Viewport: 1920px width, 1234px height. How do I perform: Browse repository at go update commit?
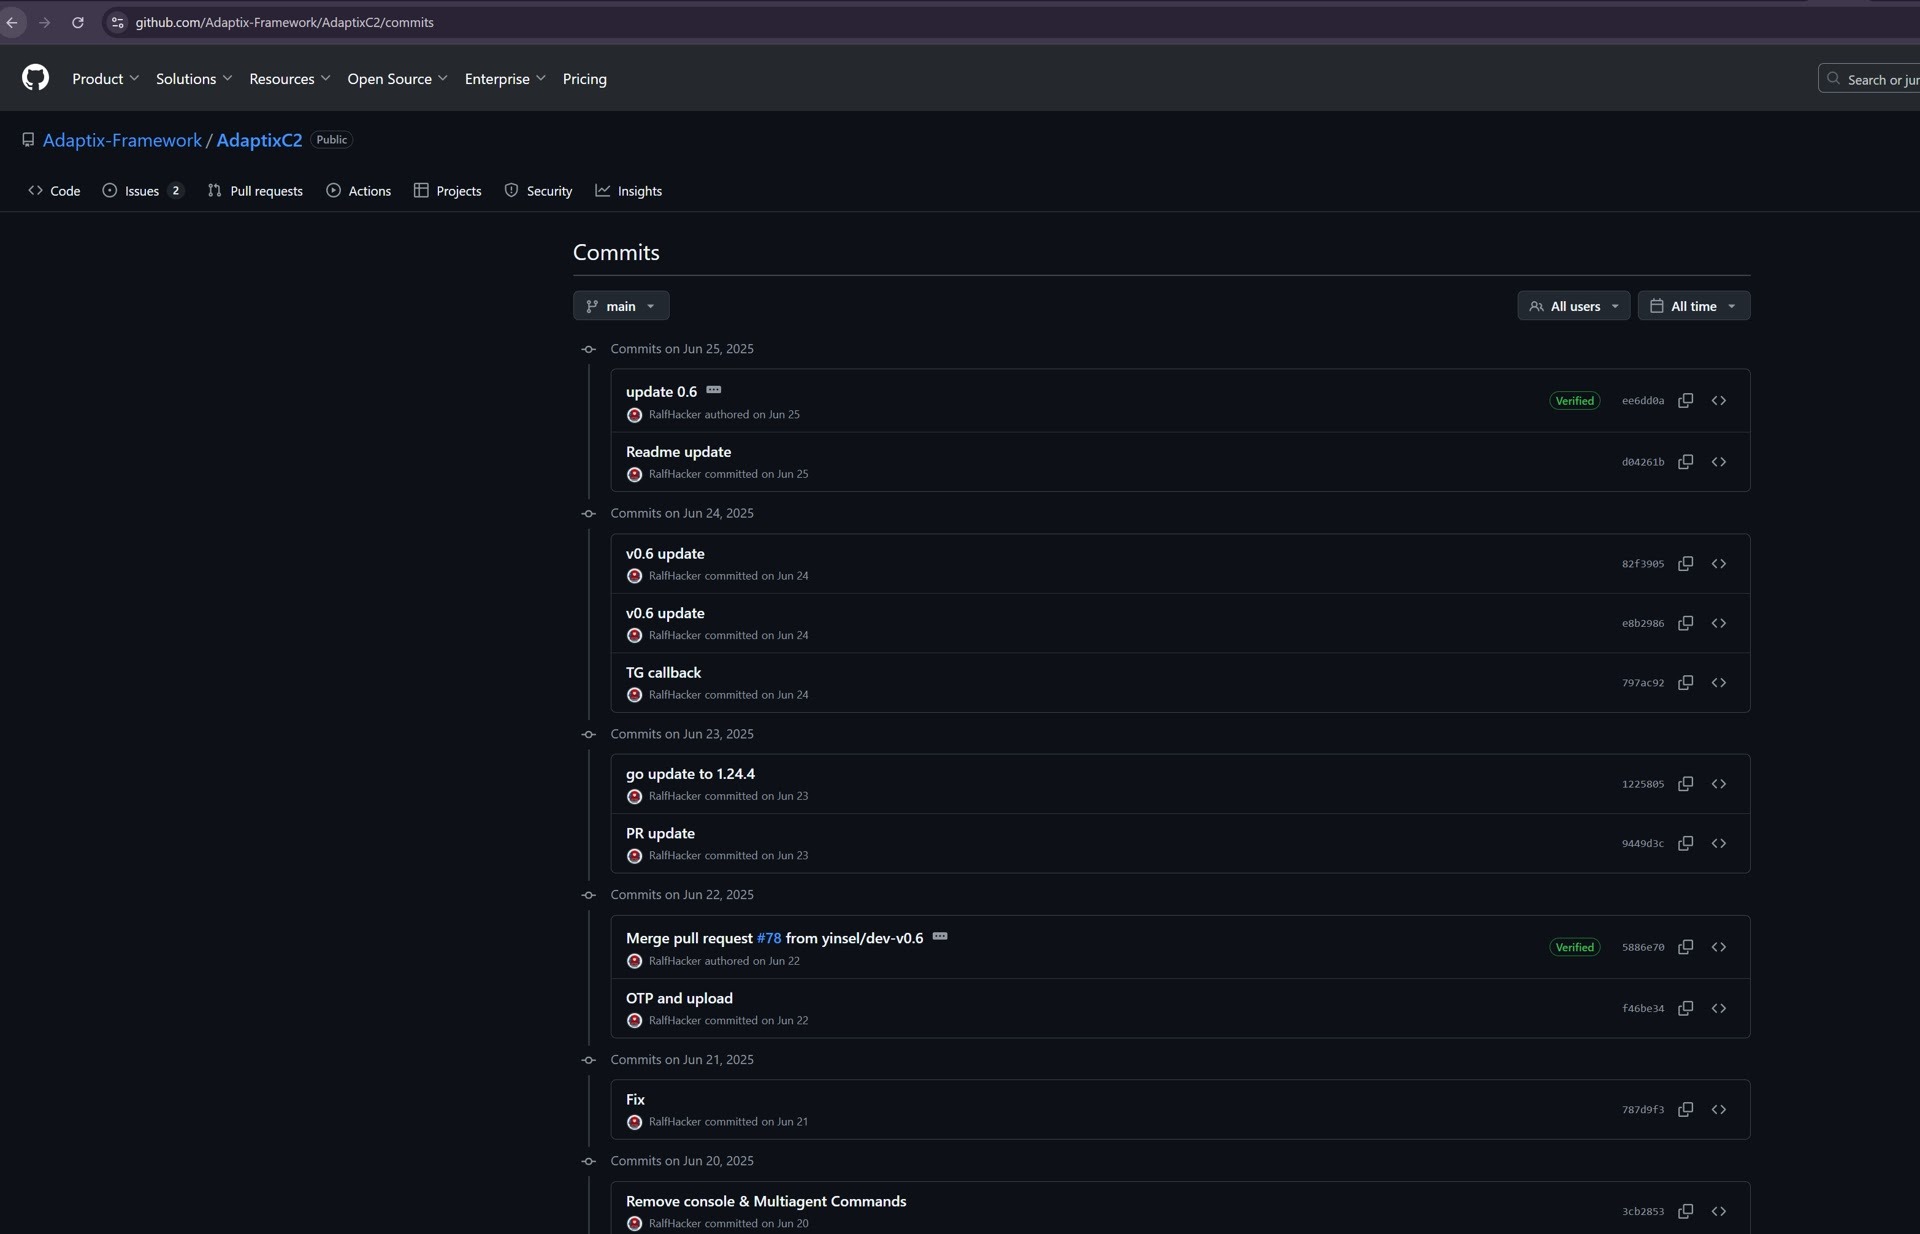click(x=1718, y=784)
